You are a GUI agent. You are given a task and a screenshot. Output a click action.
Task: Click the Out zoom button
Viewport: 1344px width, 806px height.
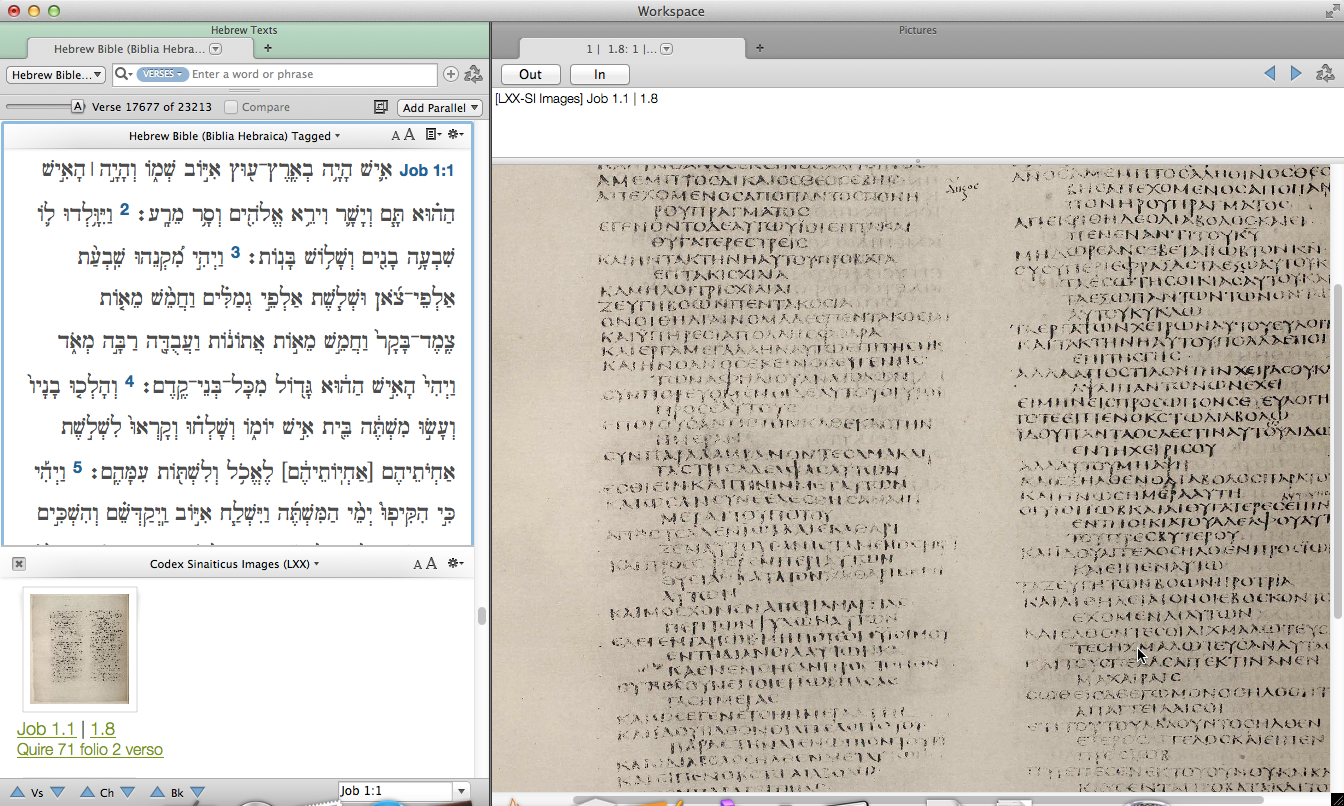click(x=530, y=74)
